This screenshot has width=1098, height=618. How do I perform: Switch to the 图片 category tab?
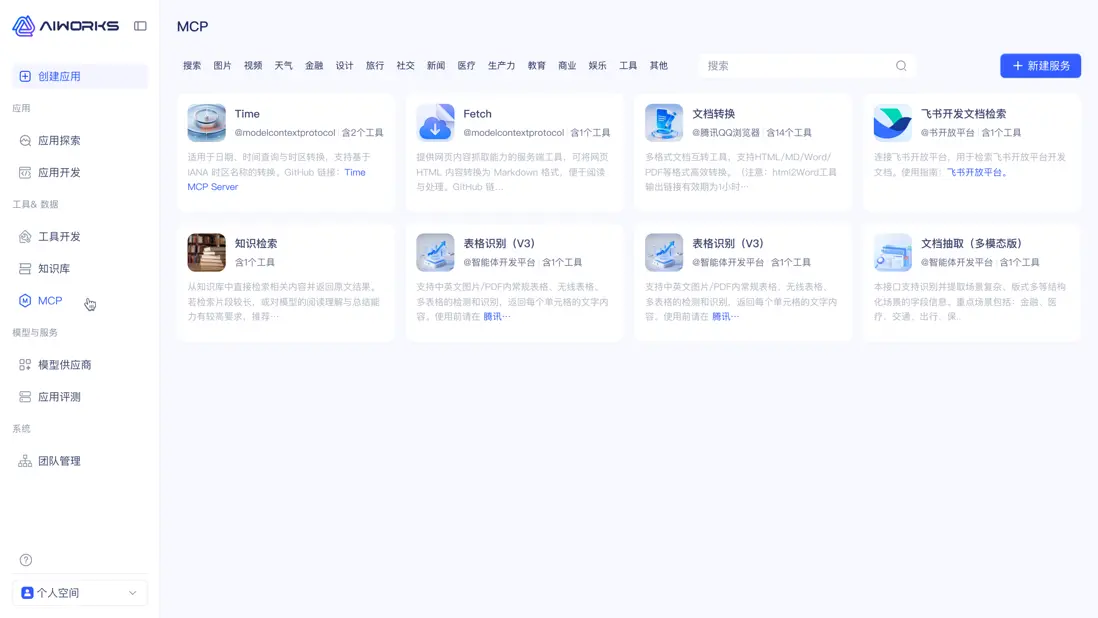222,65
